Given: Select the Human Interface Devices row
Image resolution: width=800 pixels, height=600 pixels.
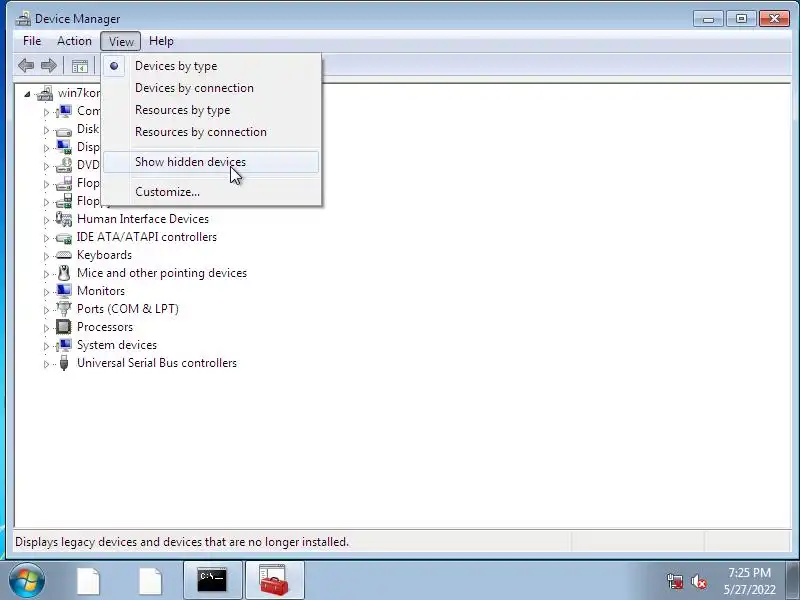Looking at the screenshot, I should pos(143,219).
